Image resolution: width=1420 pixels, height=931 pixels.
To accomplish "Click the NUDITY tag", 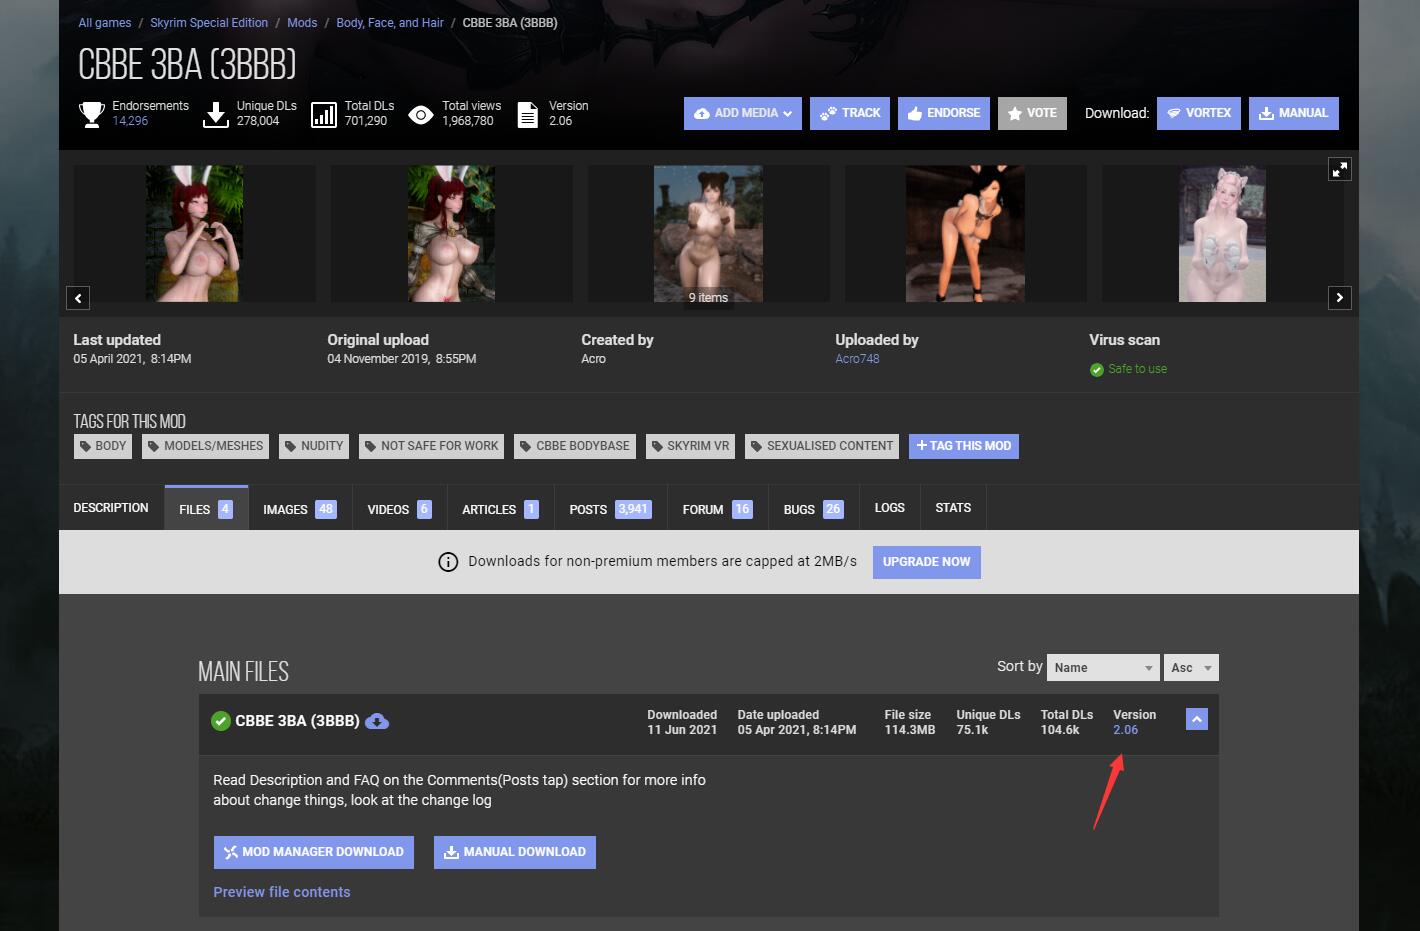I will [x=314, y=446].
